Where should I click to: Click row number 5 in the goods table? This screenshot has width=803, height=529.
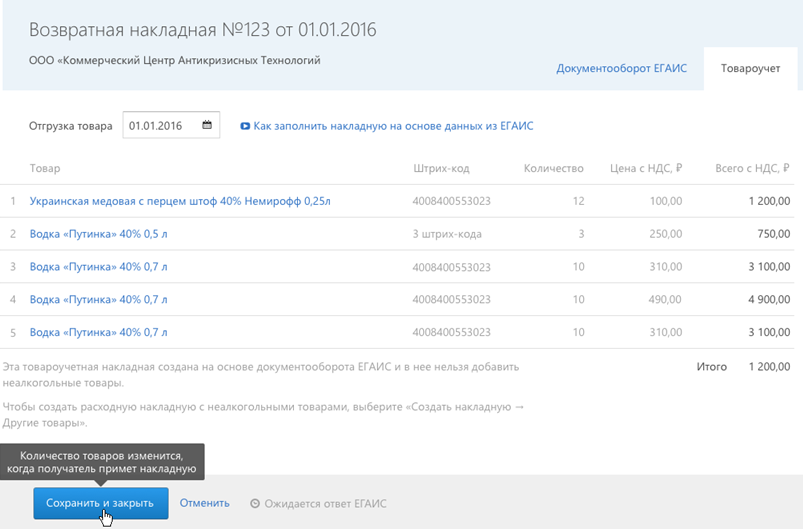[13, 332]
